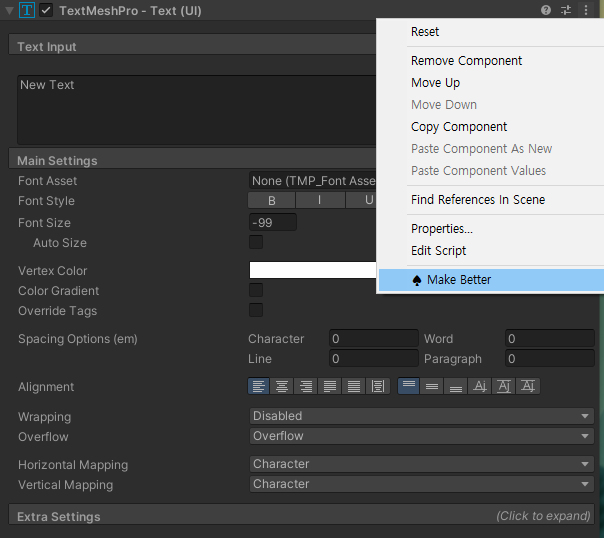Click the Font Size field showing -99

273,222
